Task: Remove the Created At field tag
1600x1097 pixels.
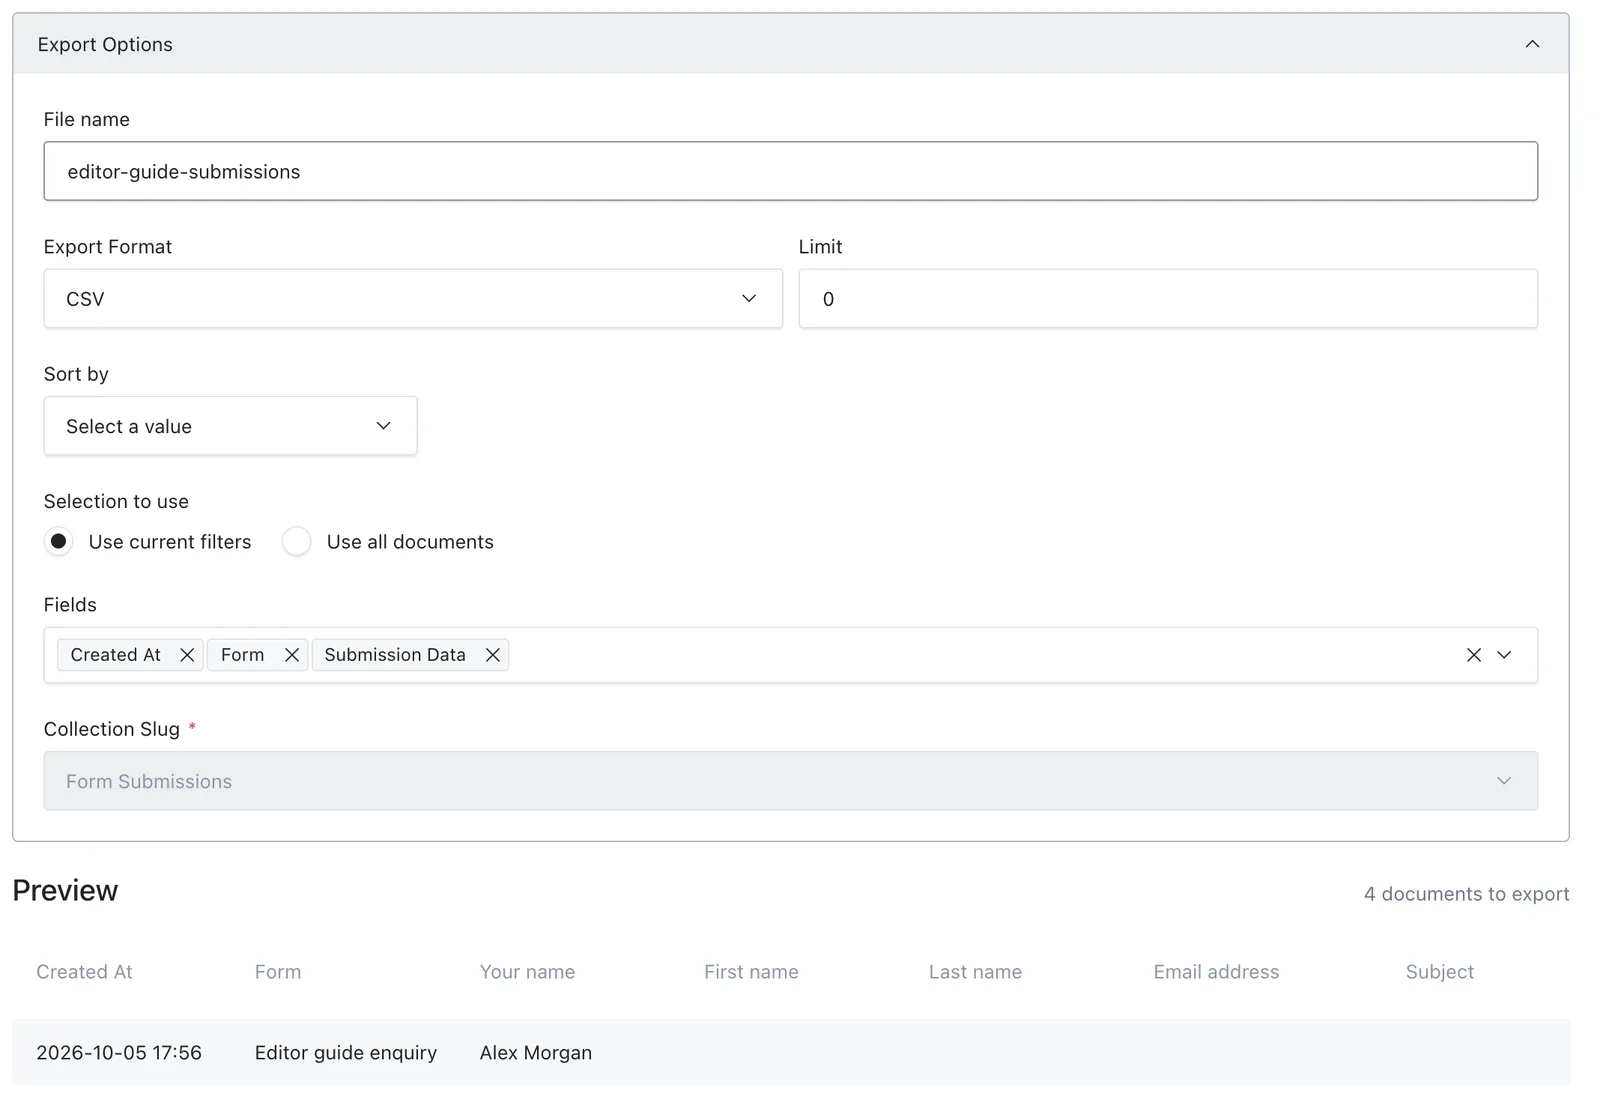Action: (187, 655)
